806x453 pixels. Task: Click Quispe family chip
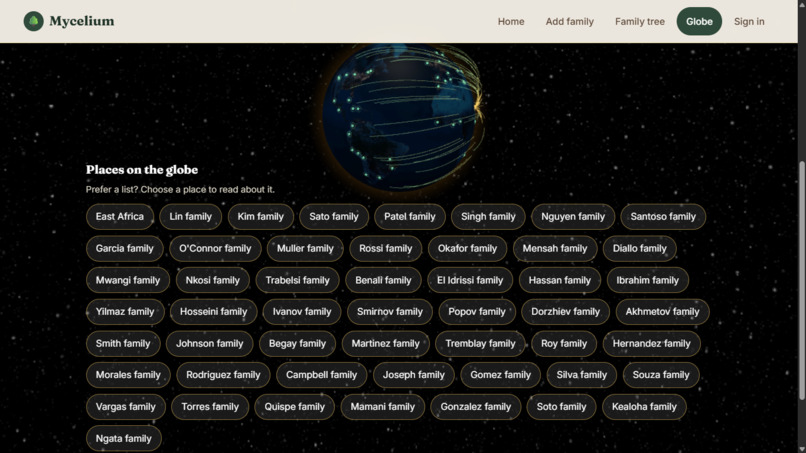coord(295,407)
